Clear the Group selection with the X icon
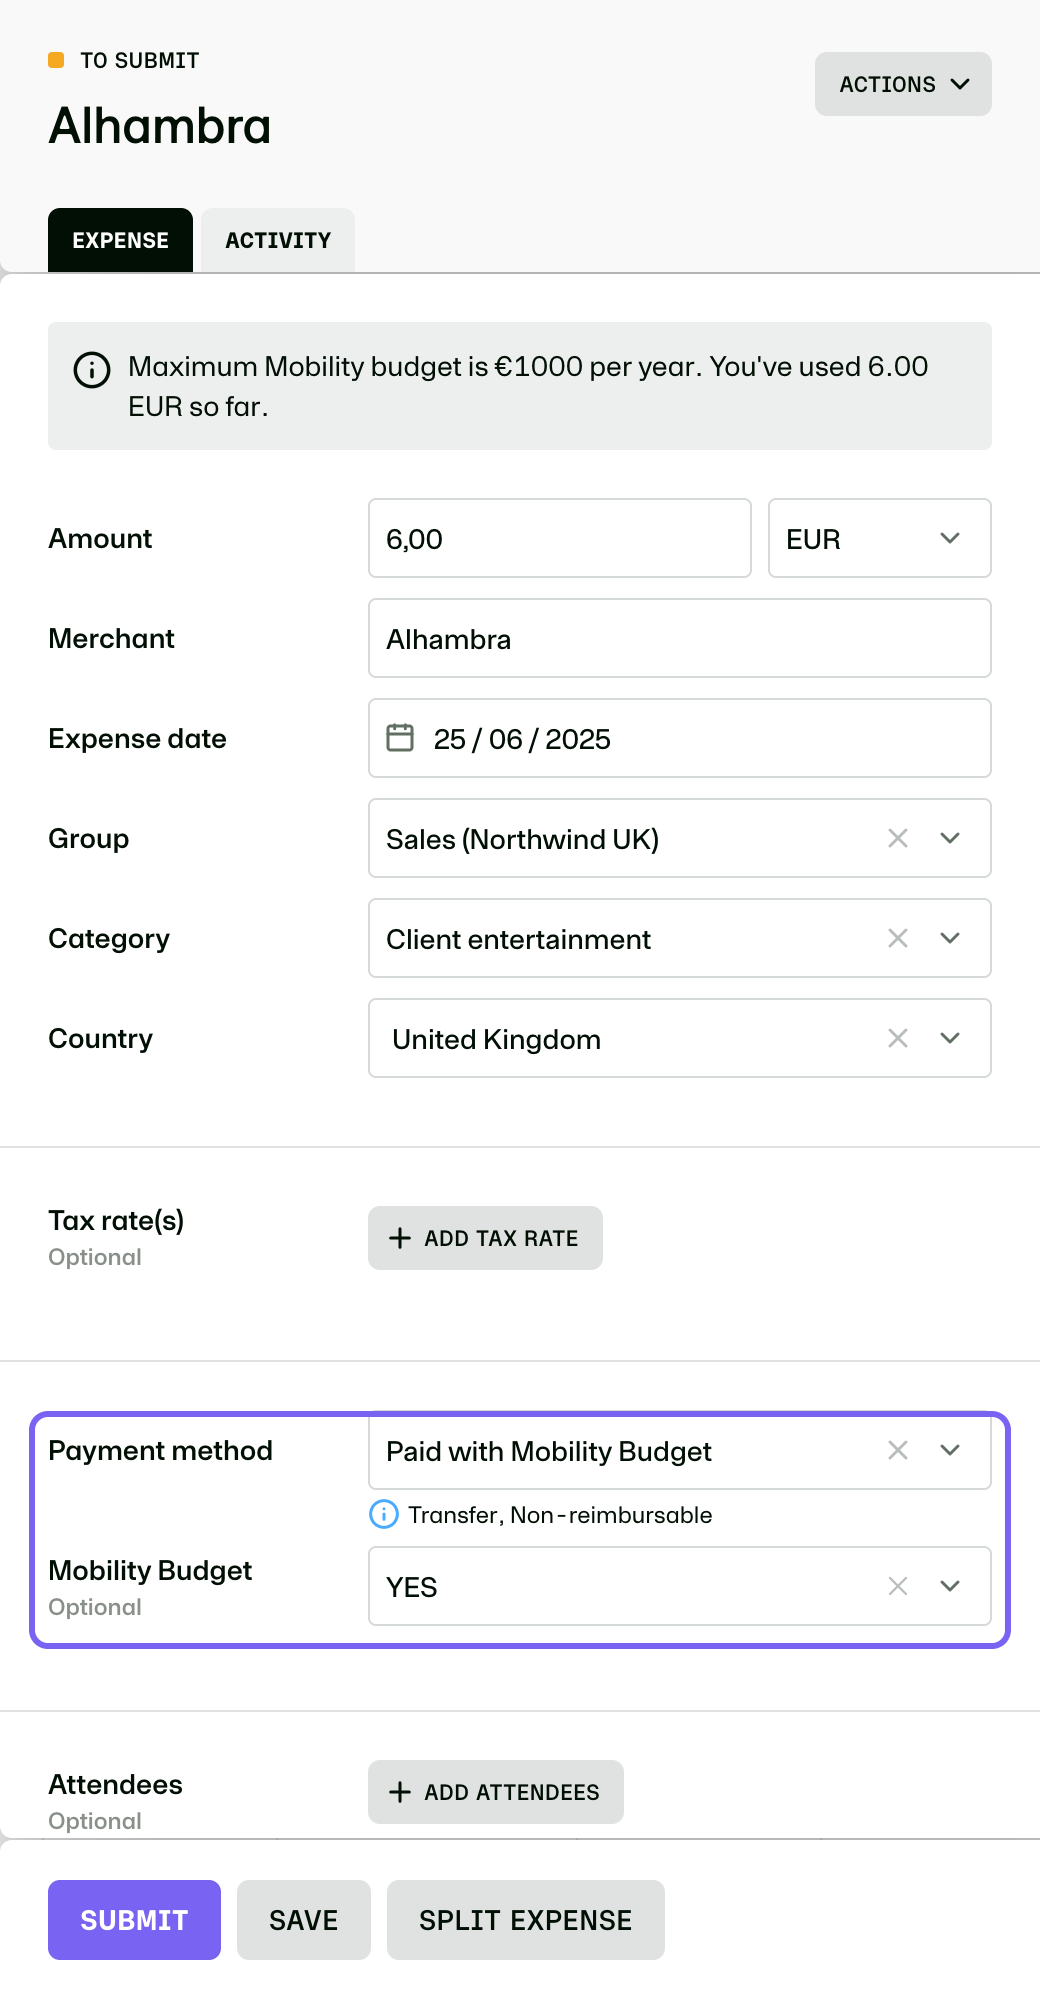 click(x=898, y=838)
